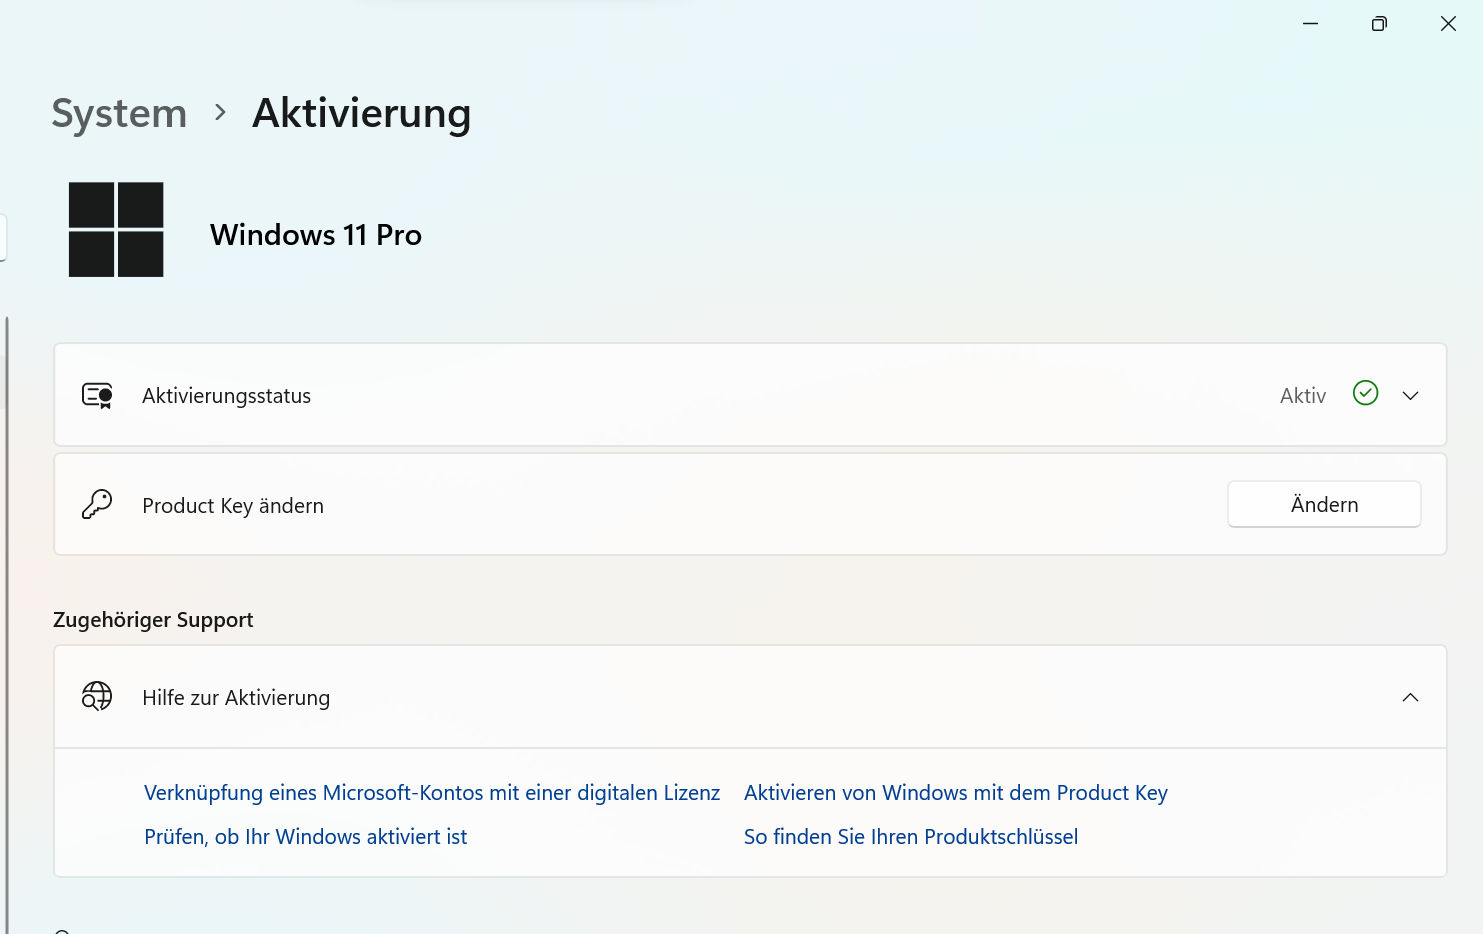Screen dimensions: 1483x934
Task: Click the Windows 11 logo icon
Action: pyautogui.click(x=116, y=229)
